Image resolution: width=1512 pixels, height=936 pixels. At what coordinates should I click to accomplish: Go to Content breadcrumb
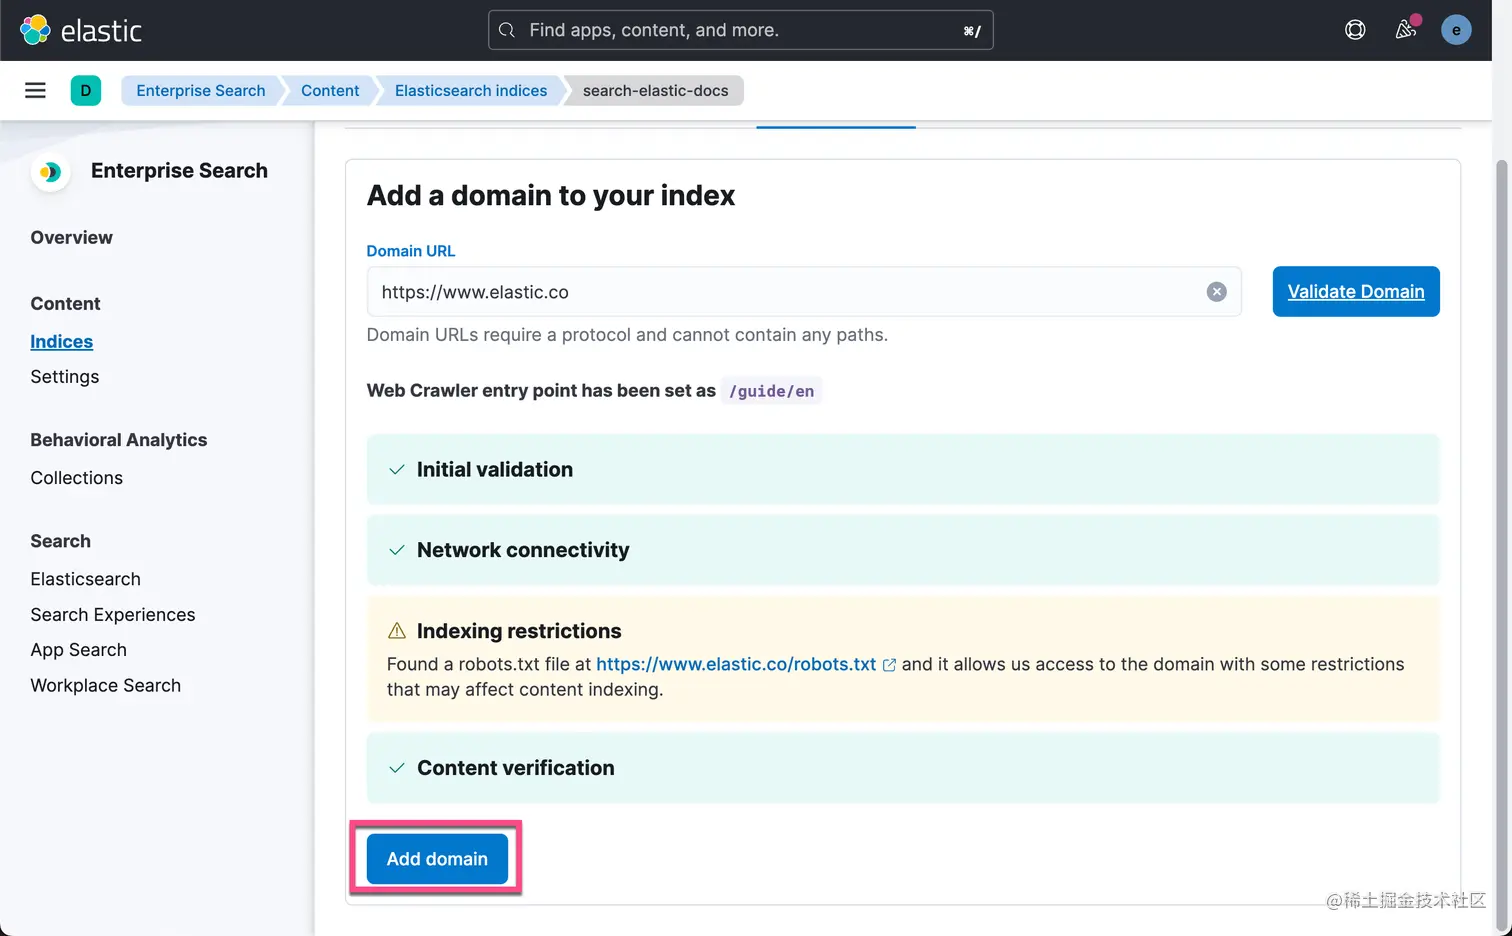point(330,90)
